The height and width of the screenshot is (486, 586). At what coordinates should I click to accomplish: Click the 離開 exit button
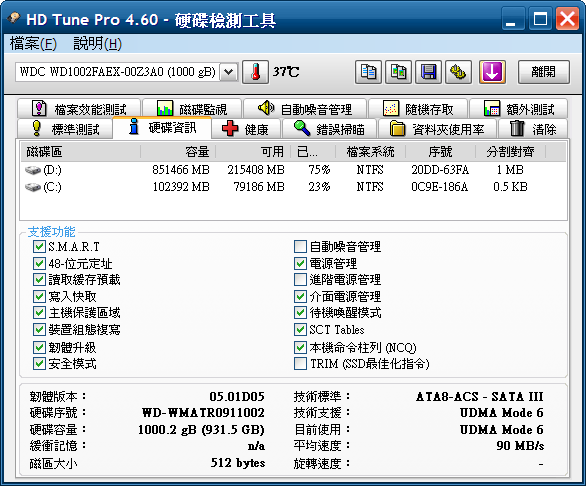(544, 72)
